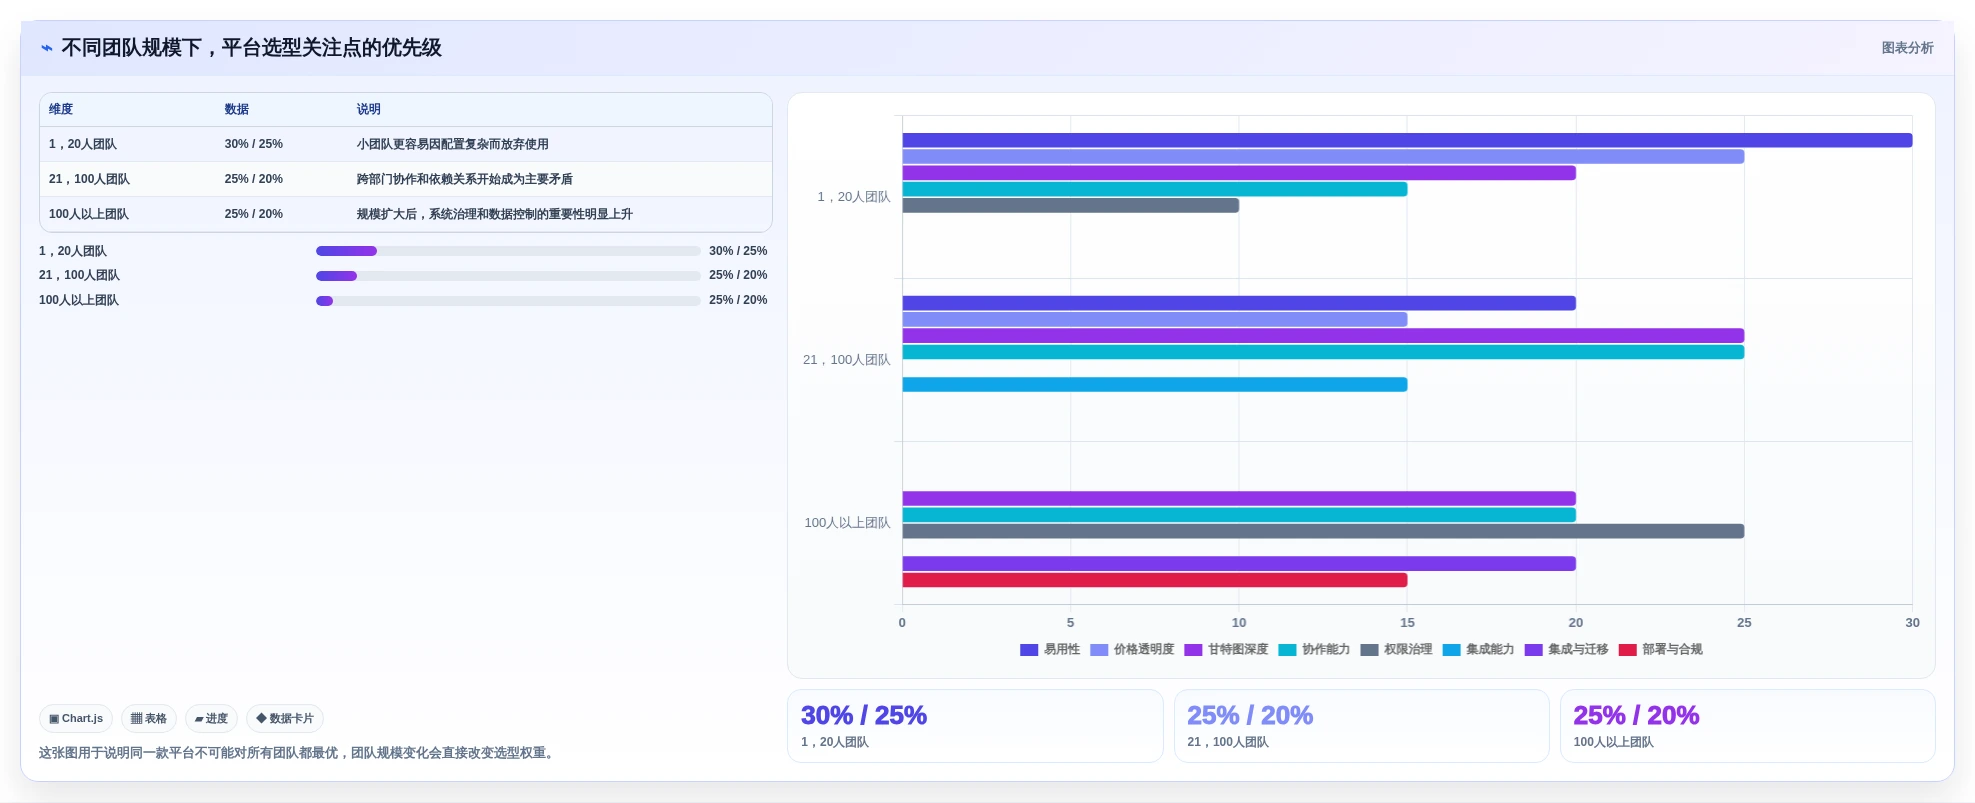Click the 图表分析 label in the header
The image size is (1975, 803).
(x=1907, y=48)
